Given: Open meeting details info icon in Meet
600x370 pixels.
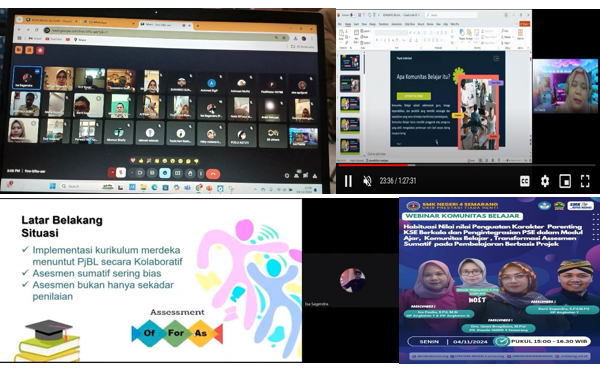Looking at the screenshot, I should 287,176.
